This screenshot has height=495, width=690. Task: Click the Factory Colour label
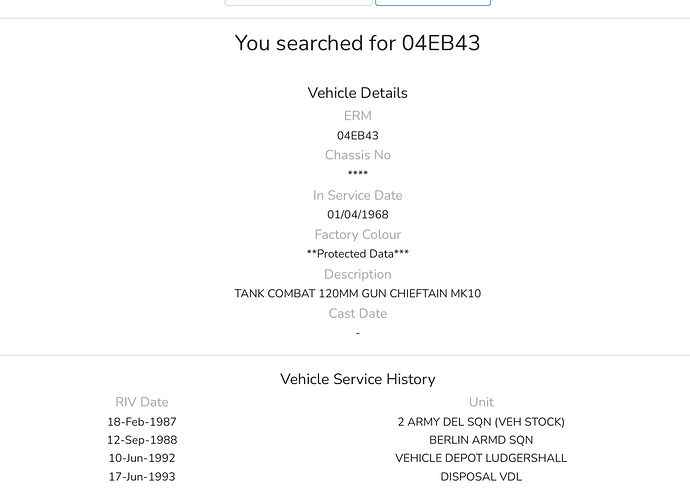(x=357, y=234)
